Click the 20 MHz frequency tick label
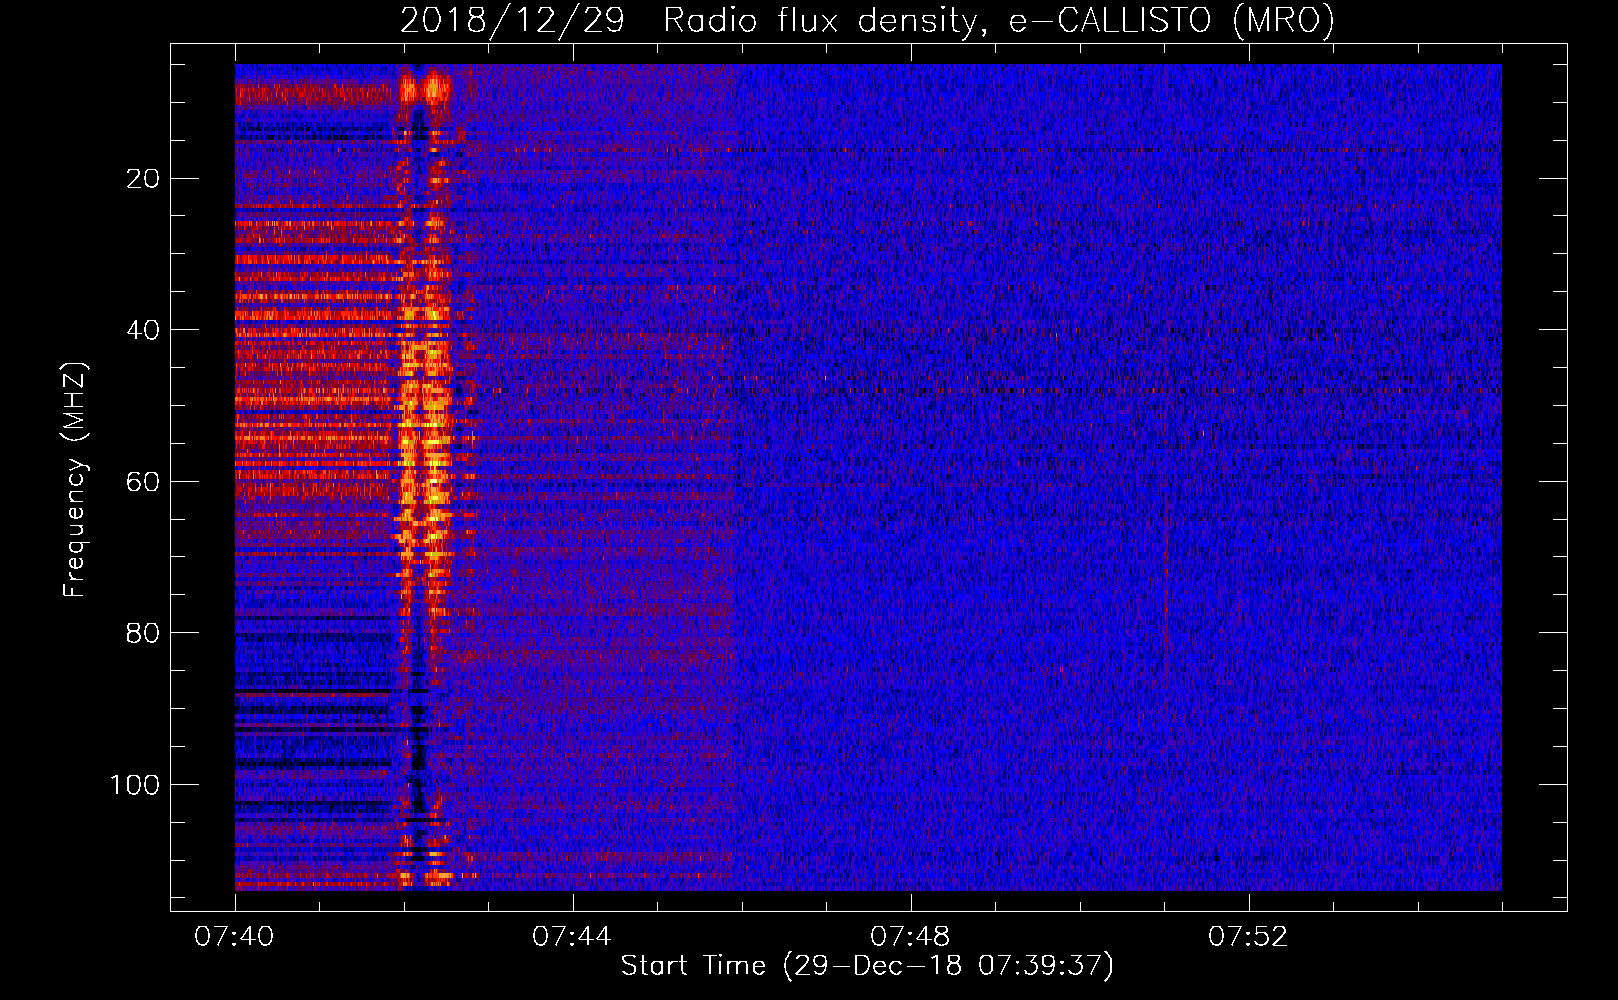This screenshot has width=1618, height=1000. point(144,179)
